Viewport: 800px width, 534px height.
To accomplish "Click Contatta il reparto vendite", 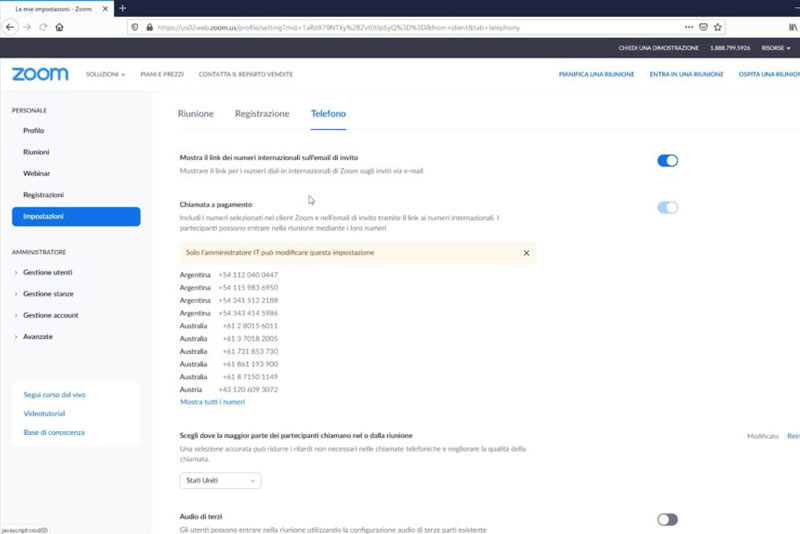I will tap(245, 74).
